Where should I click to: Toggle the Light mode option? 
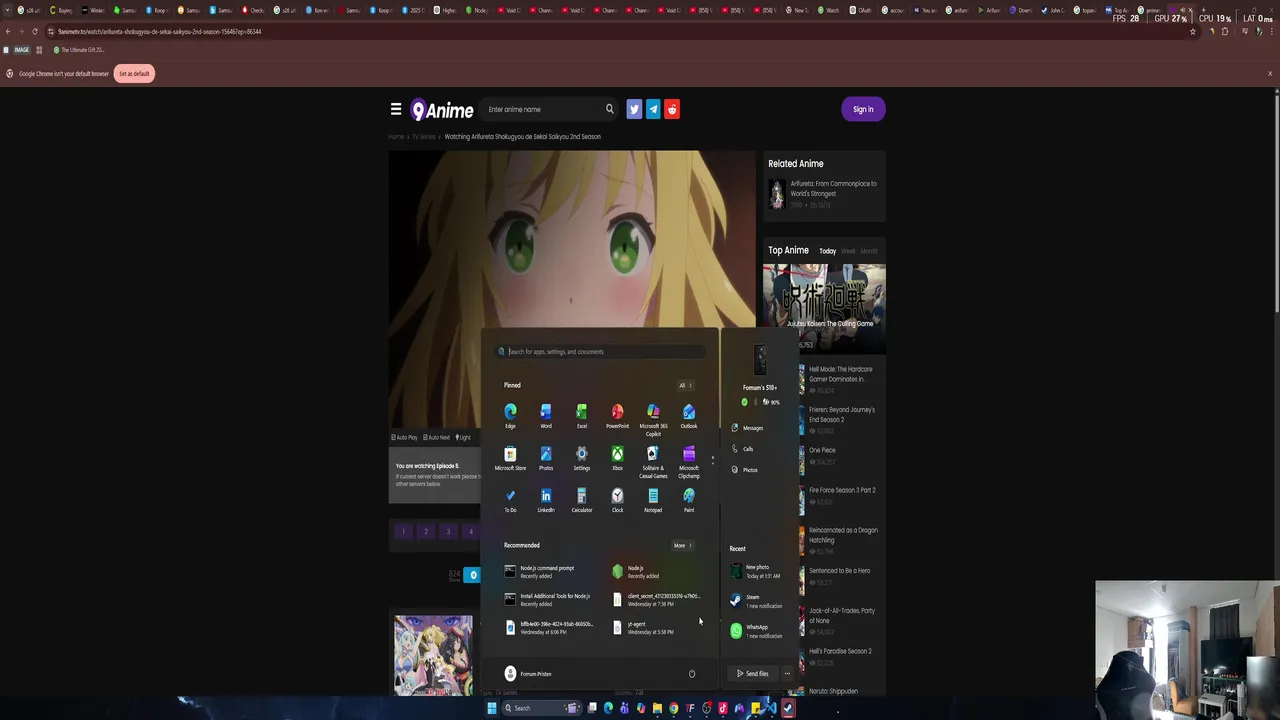click(x=463, y=437)
